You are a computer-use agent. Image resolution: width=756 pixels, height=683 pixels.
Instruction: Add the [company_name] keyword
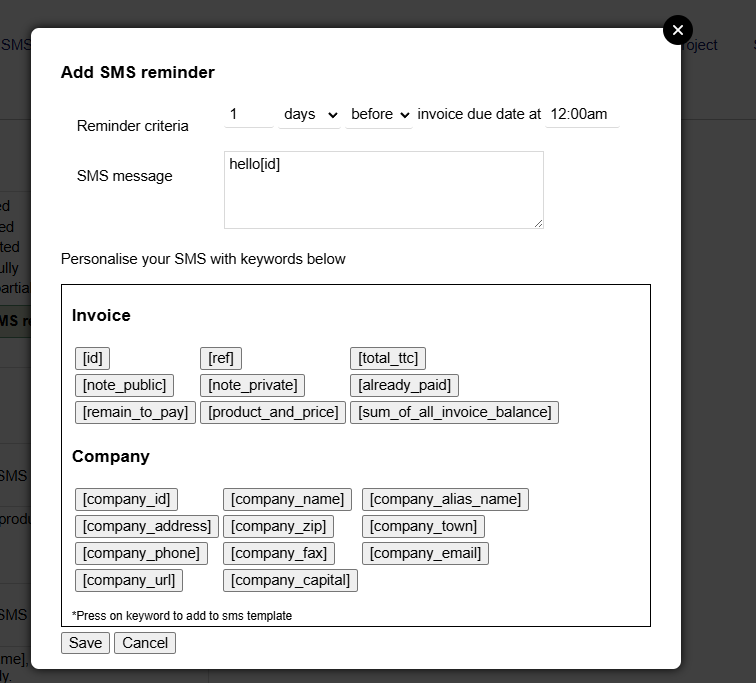point(287,499)
